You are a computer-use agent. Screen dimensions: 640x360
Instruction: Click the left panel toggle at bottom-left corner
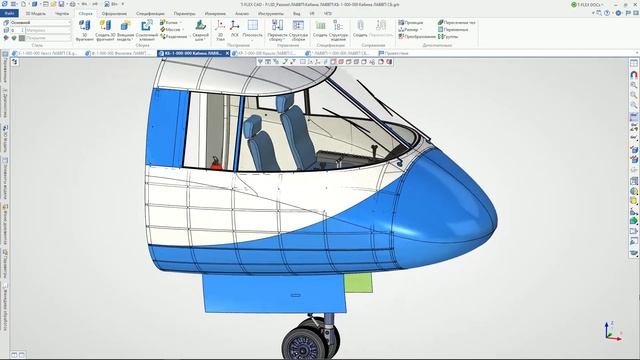pyautogui.click(x=14, y=355)
